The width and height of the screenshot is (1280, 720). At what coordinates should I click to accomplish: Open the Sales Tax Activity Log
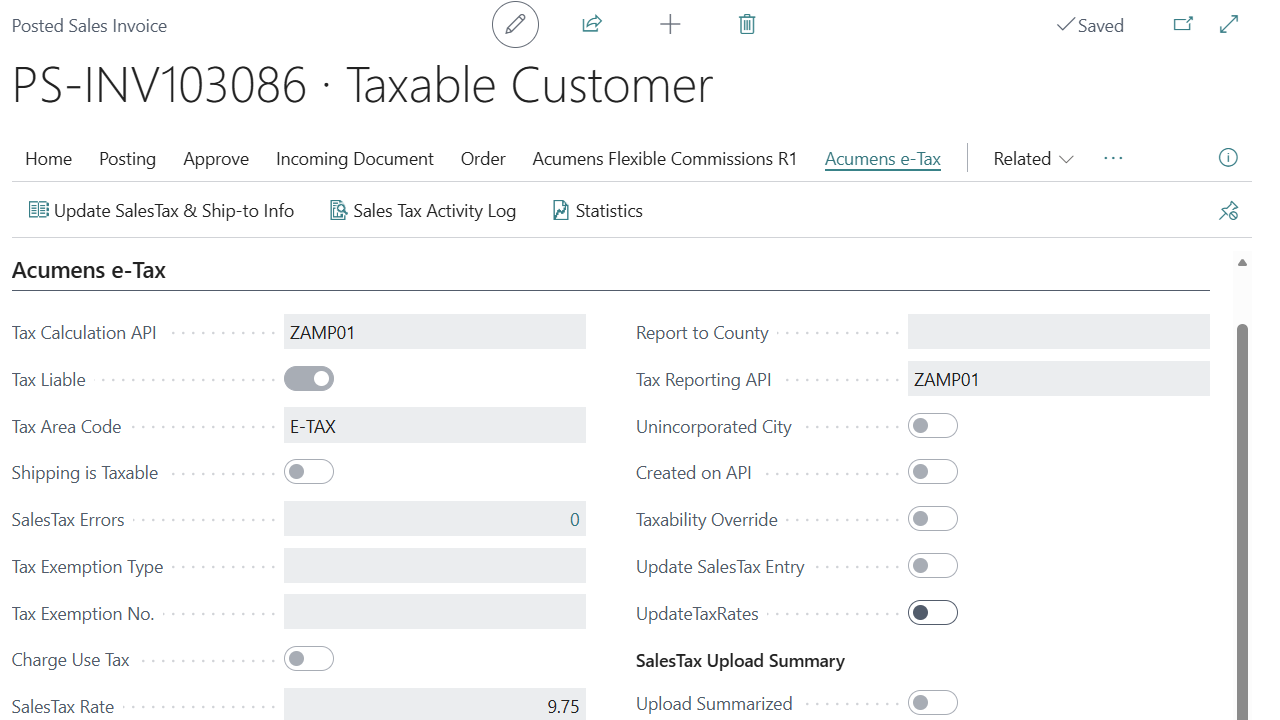pyautogui.click(x=423, y=211)
